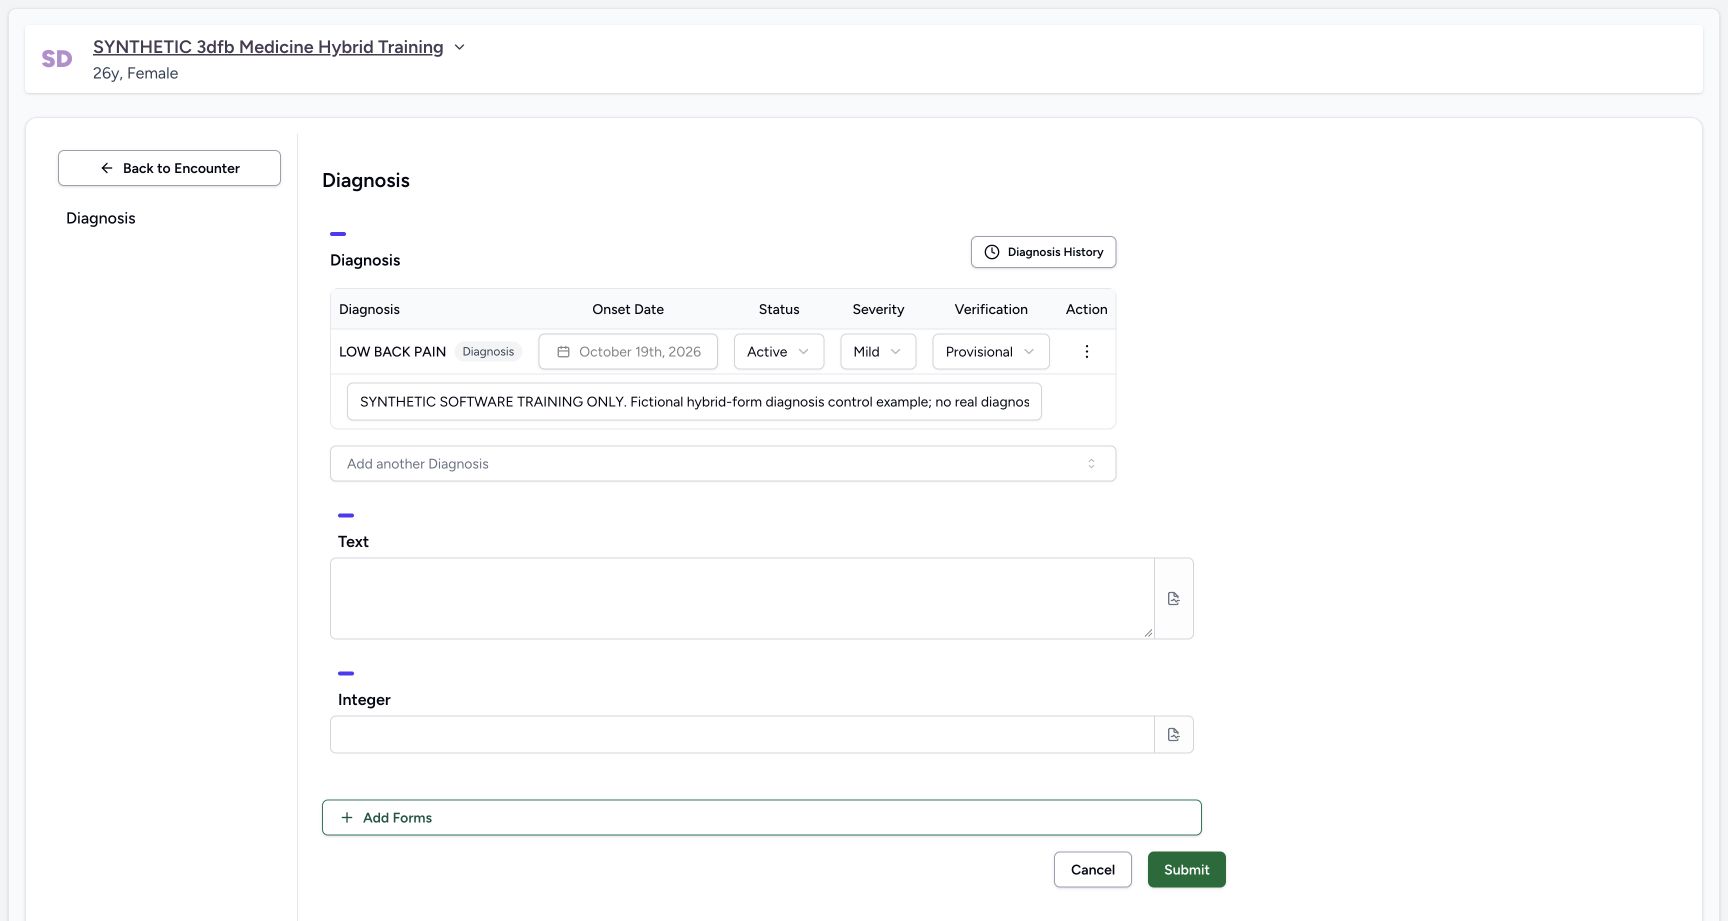Open the Provisional verification dropdown
The image size is (1728, 921).
(991, 352)
